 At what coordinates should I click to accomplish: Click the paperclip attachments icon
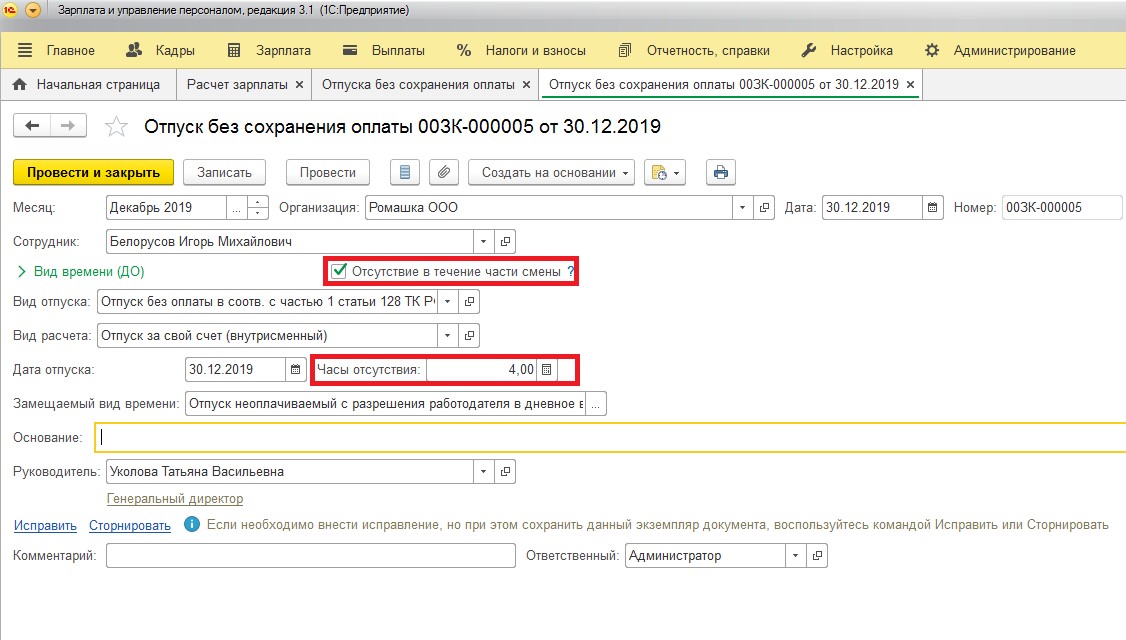point(444,172)
